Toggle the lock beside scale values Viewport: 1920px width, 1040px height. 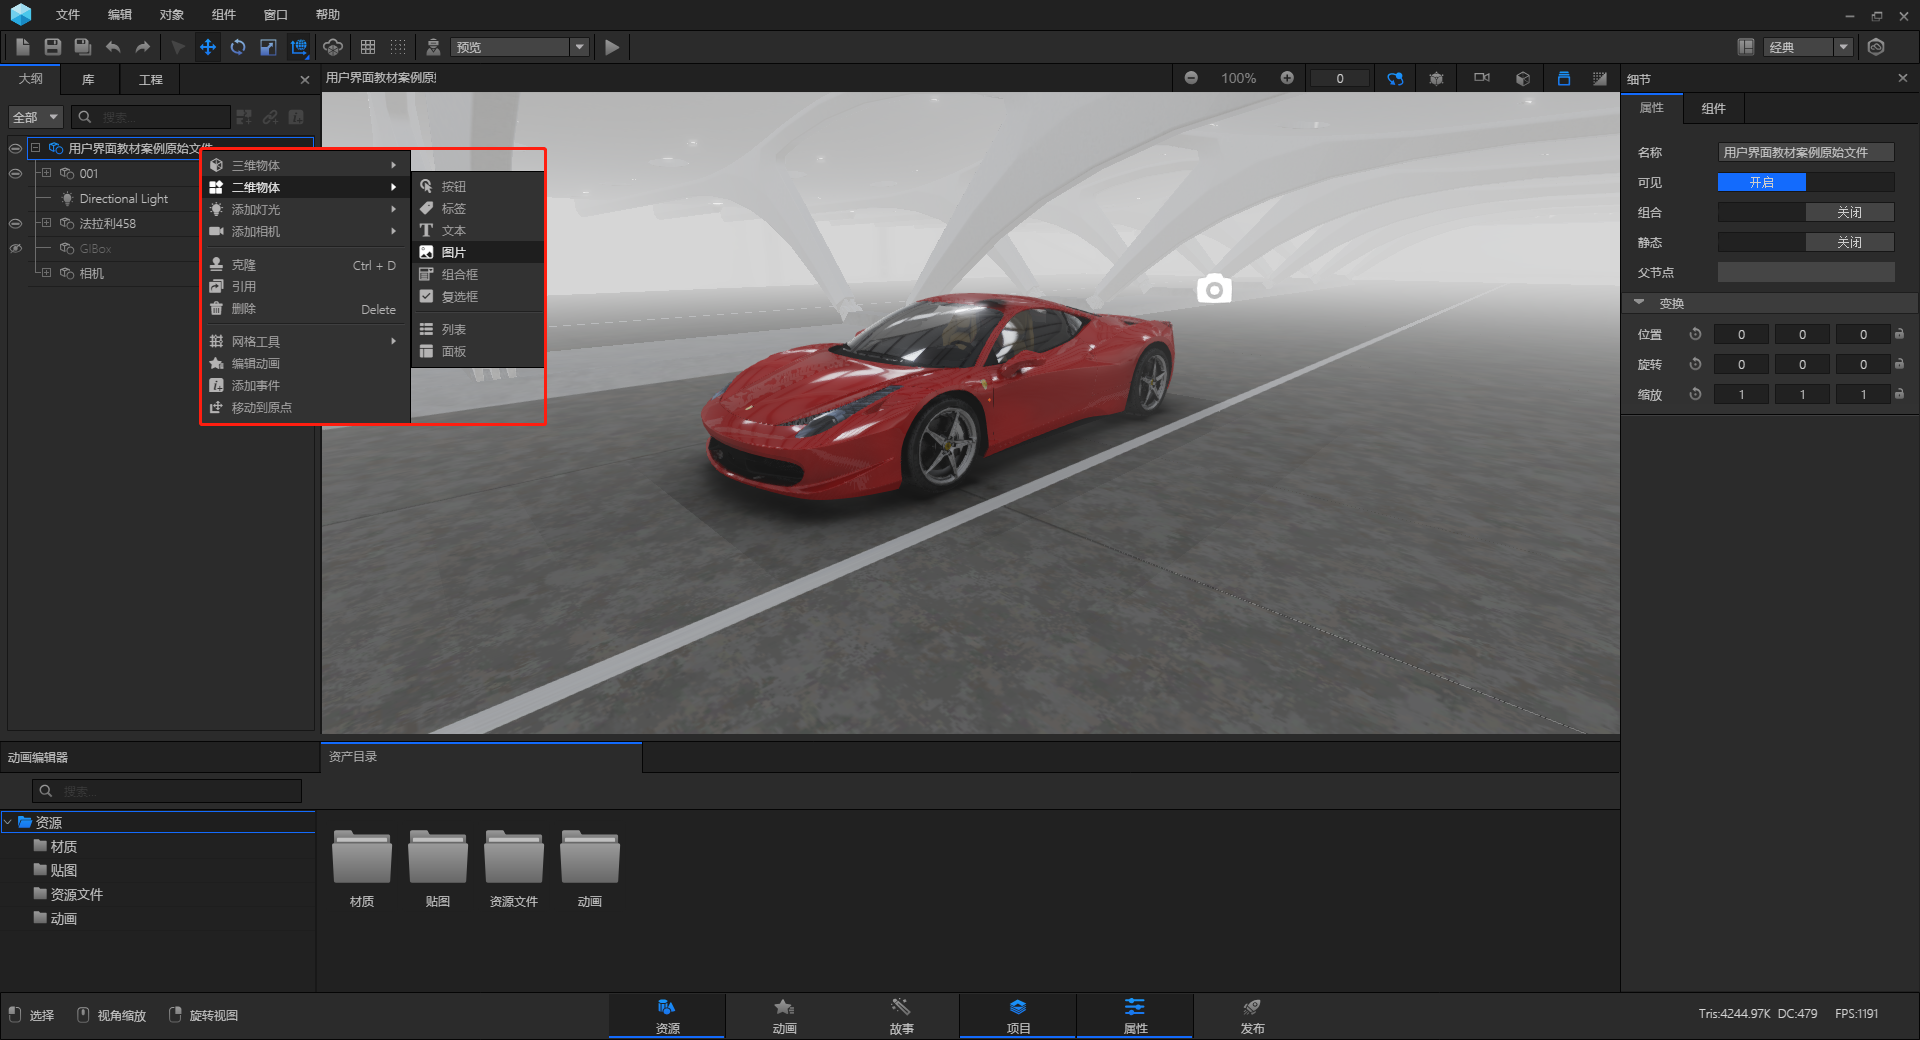coord(1899,394)
